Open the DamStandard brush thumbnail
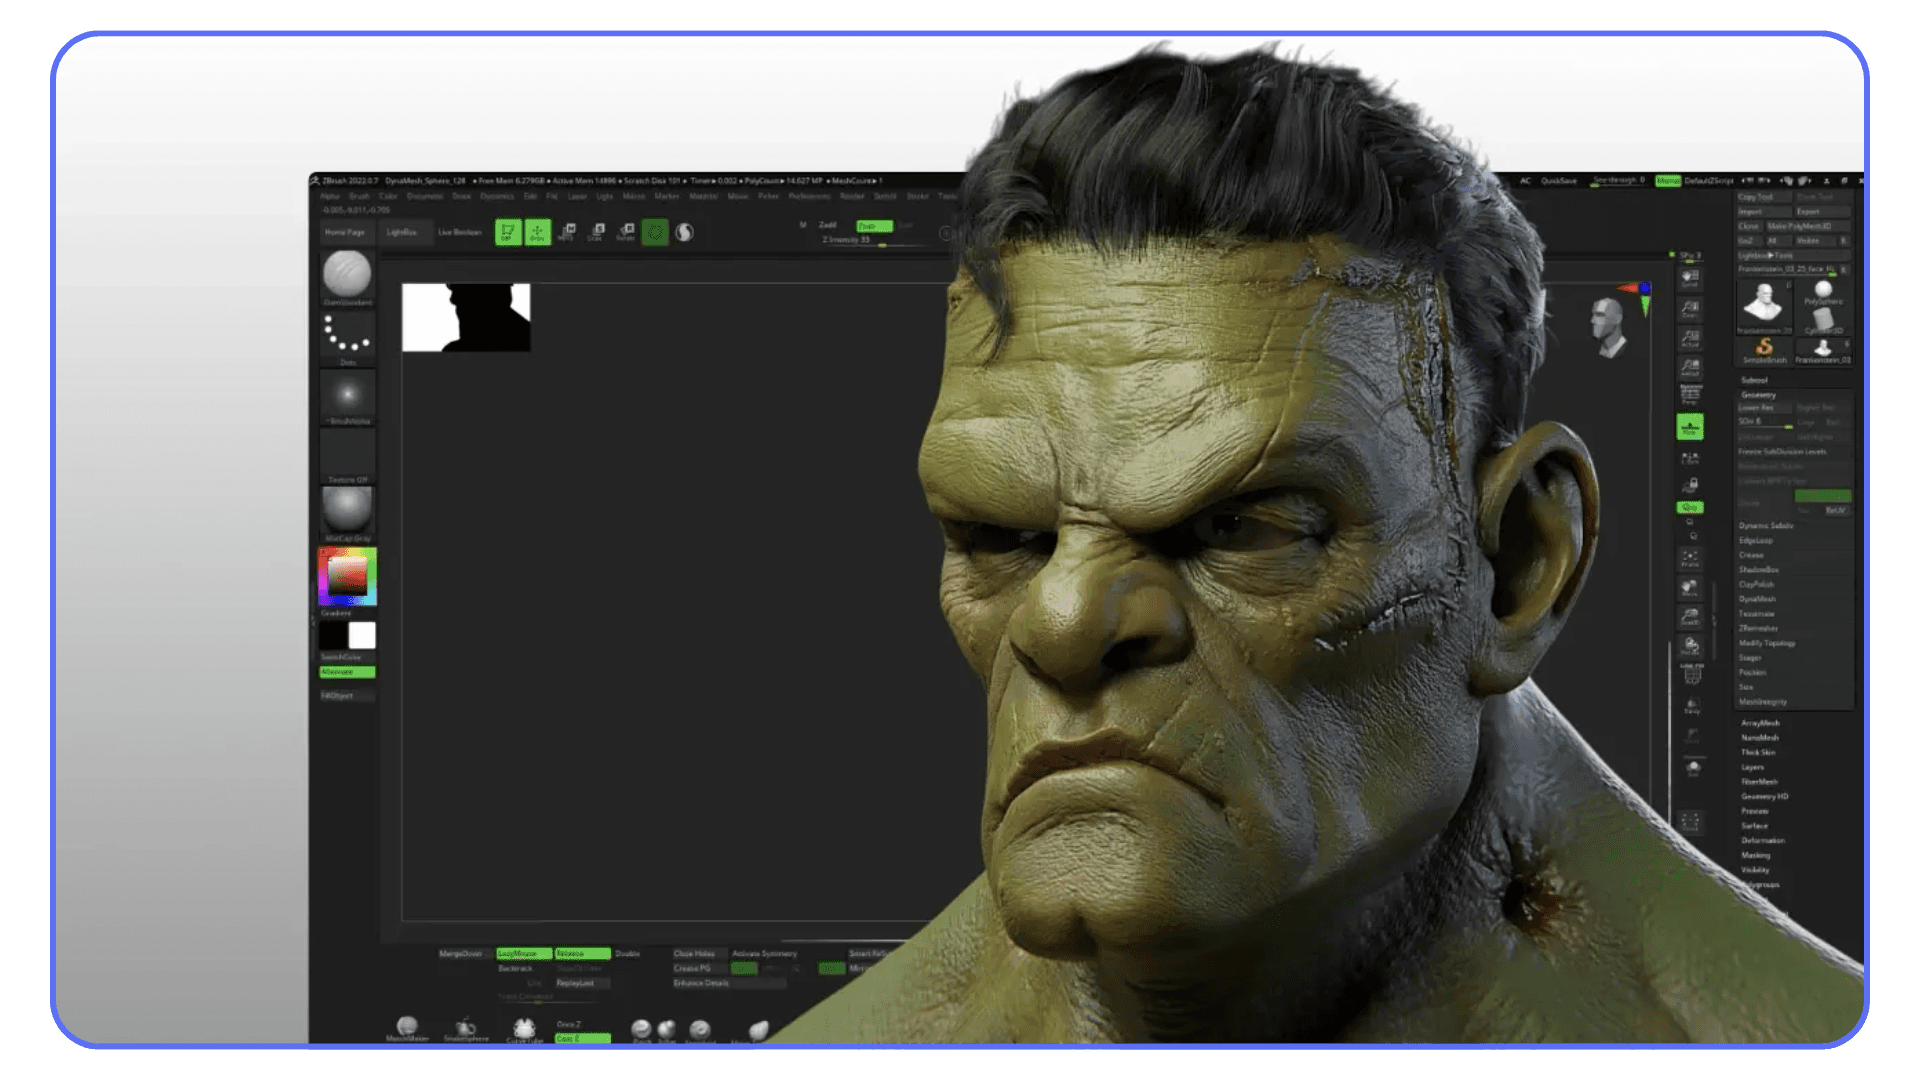Viewport: 1920px width, 1080px height. 347,274
